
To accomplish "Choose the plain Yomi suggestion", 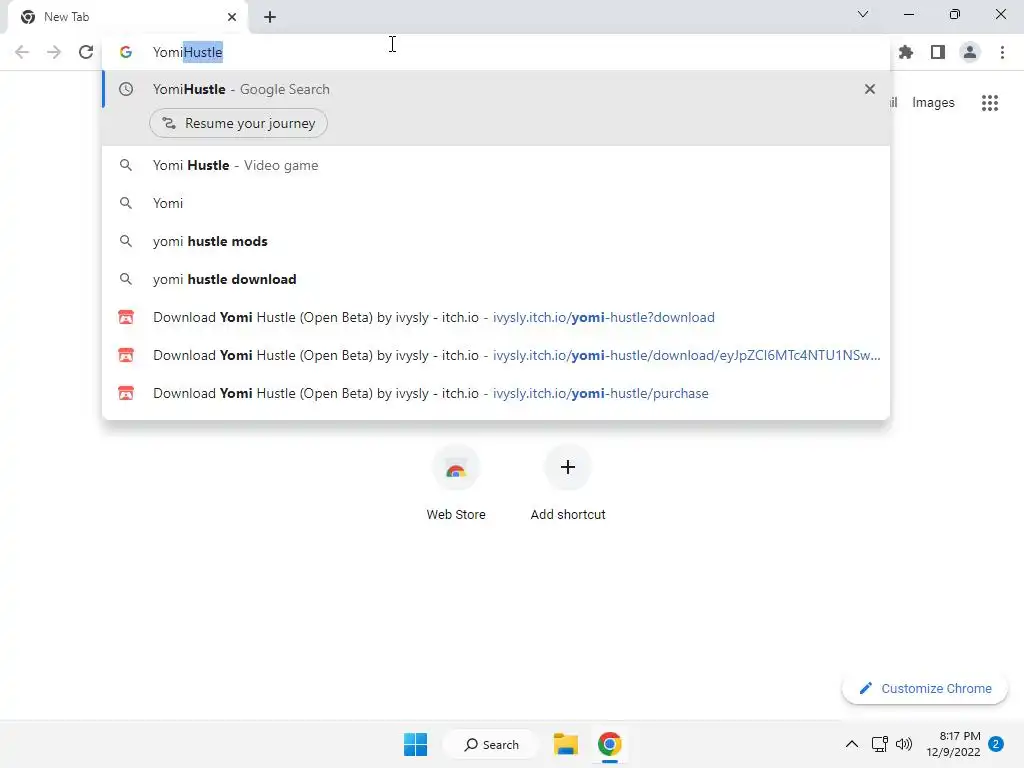I will pos(496,203).
